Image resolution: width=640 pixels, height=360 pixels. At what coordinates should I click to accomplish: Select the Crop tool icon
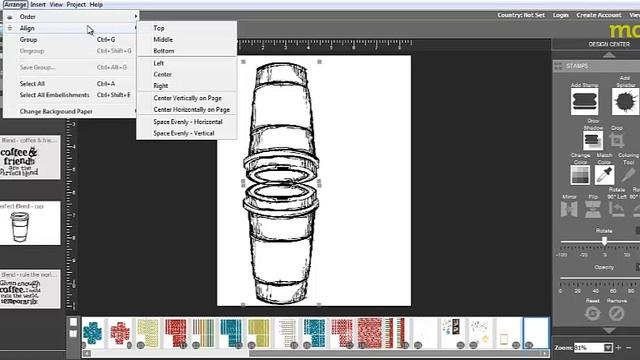pyautogui.click(x=616, y=140)
